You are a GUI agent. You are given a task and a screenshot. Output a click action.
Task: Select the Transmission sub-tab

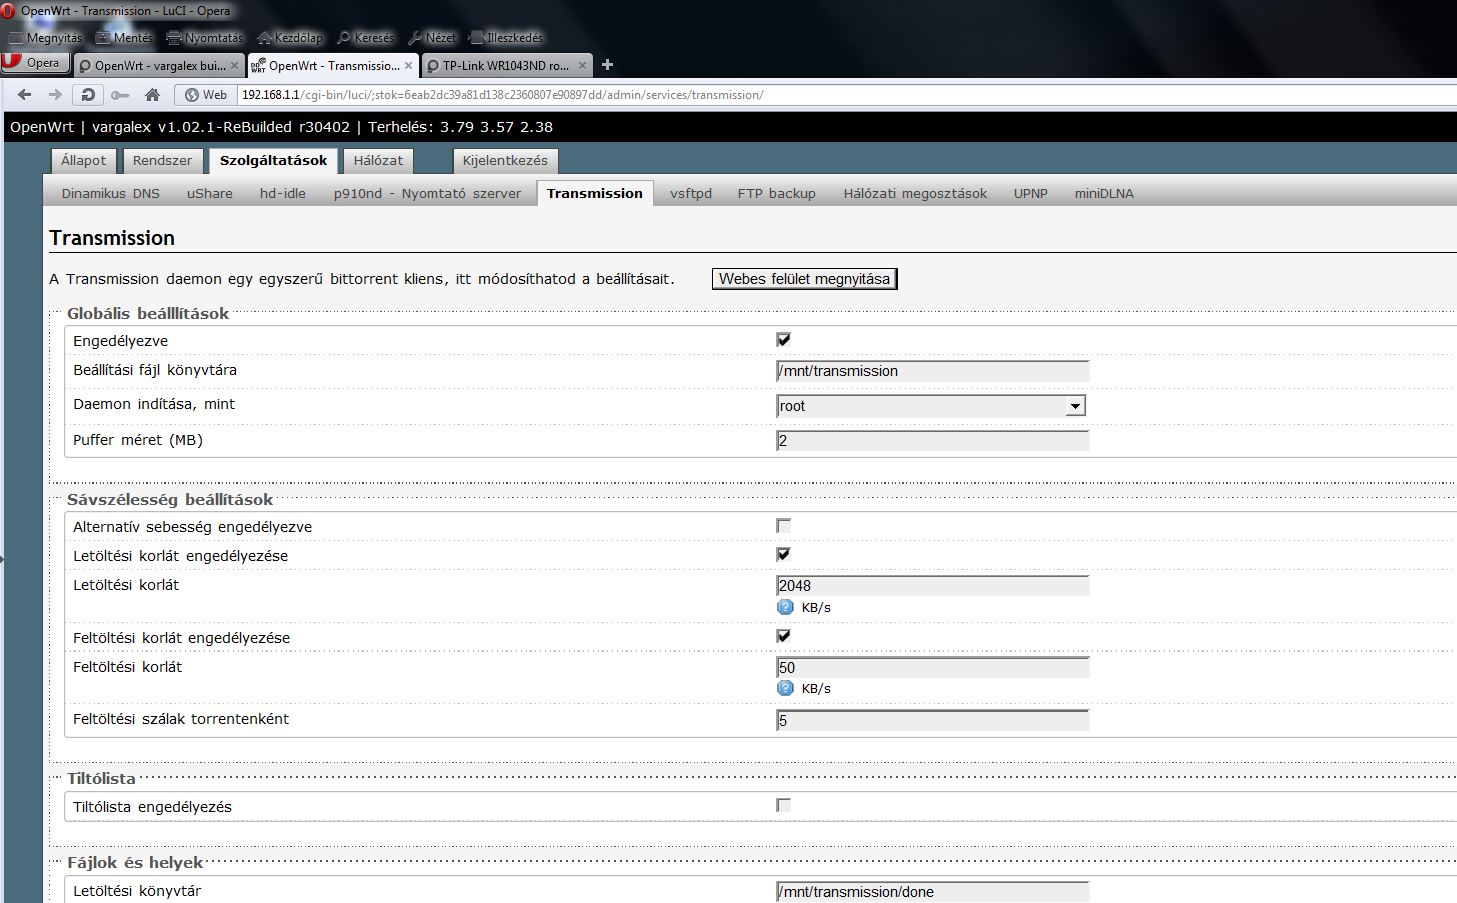(x=595, y=194)
